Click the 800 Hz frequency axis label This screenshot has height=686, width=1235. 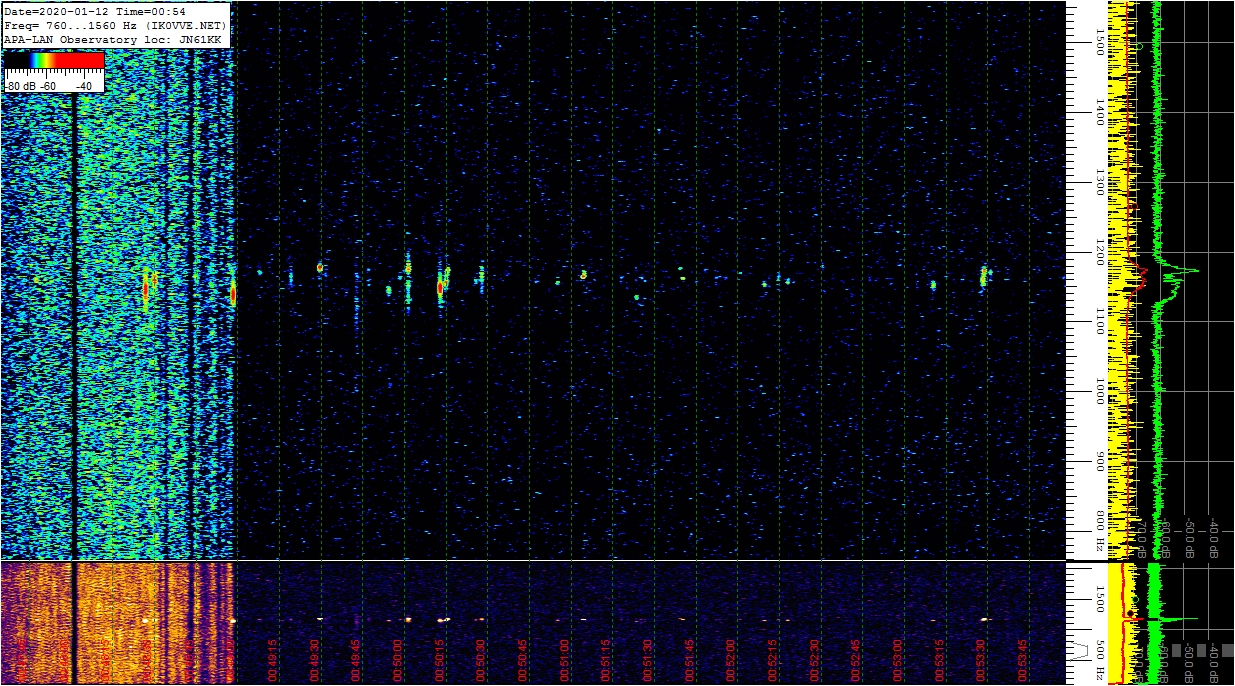click(1099, 533)
